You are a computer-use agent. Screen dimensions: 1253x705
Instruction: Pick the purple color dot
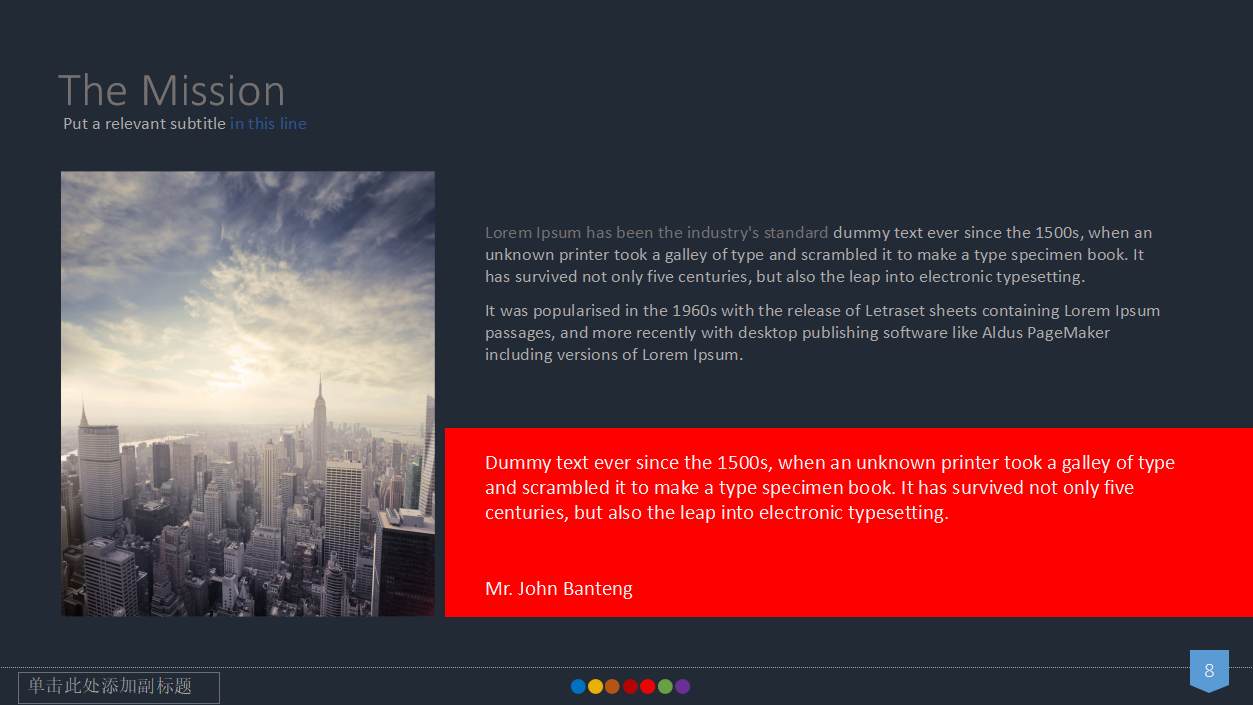tap(683, 686)
